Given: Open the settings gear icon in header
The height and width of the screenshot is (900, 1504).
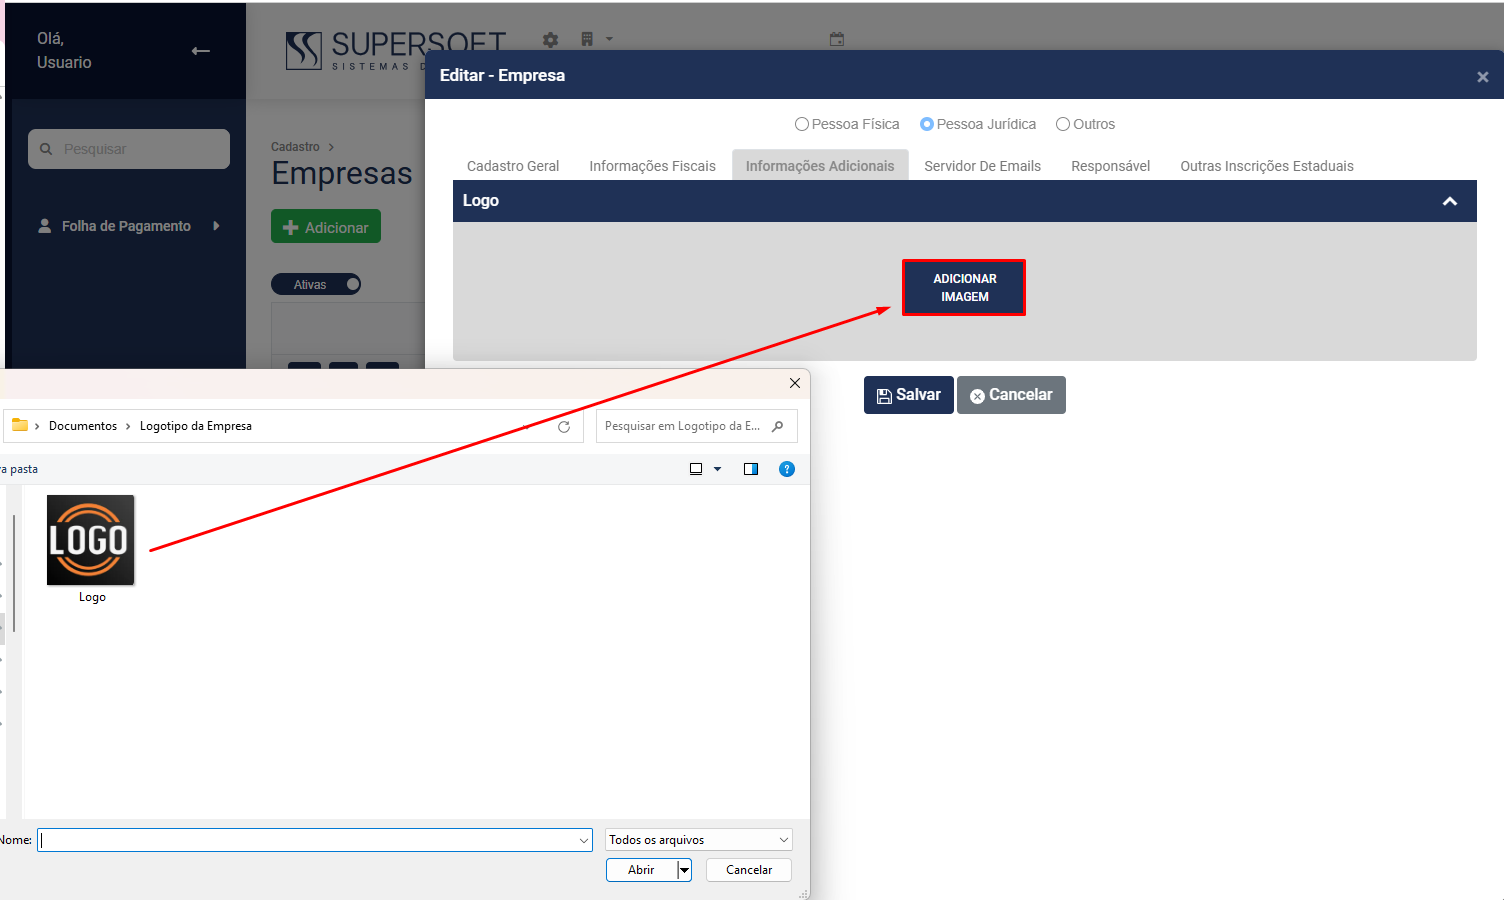Looking at the screenshot, I should (x=550, y=40).
